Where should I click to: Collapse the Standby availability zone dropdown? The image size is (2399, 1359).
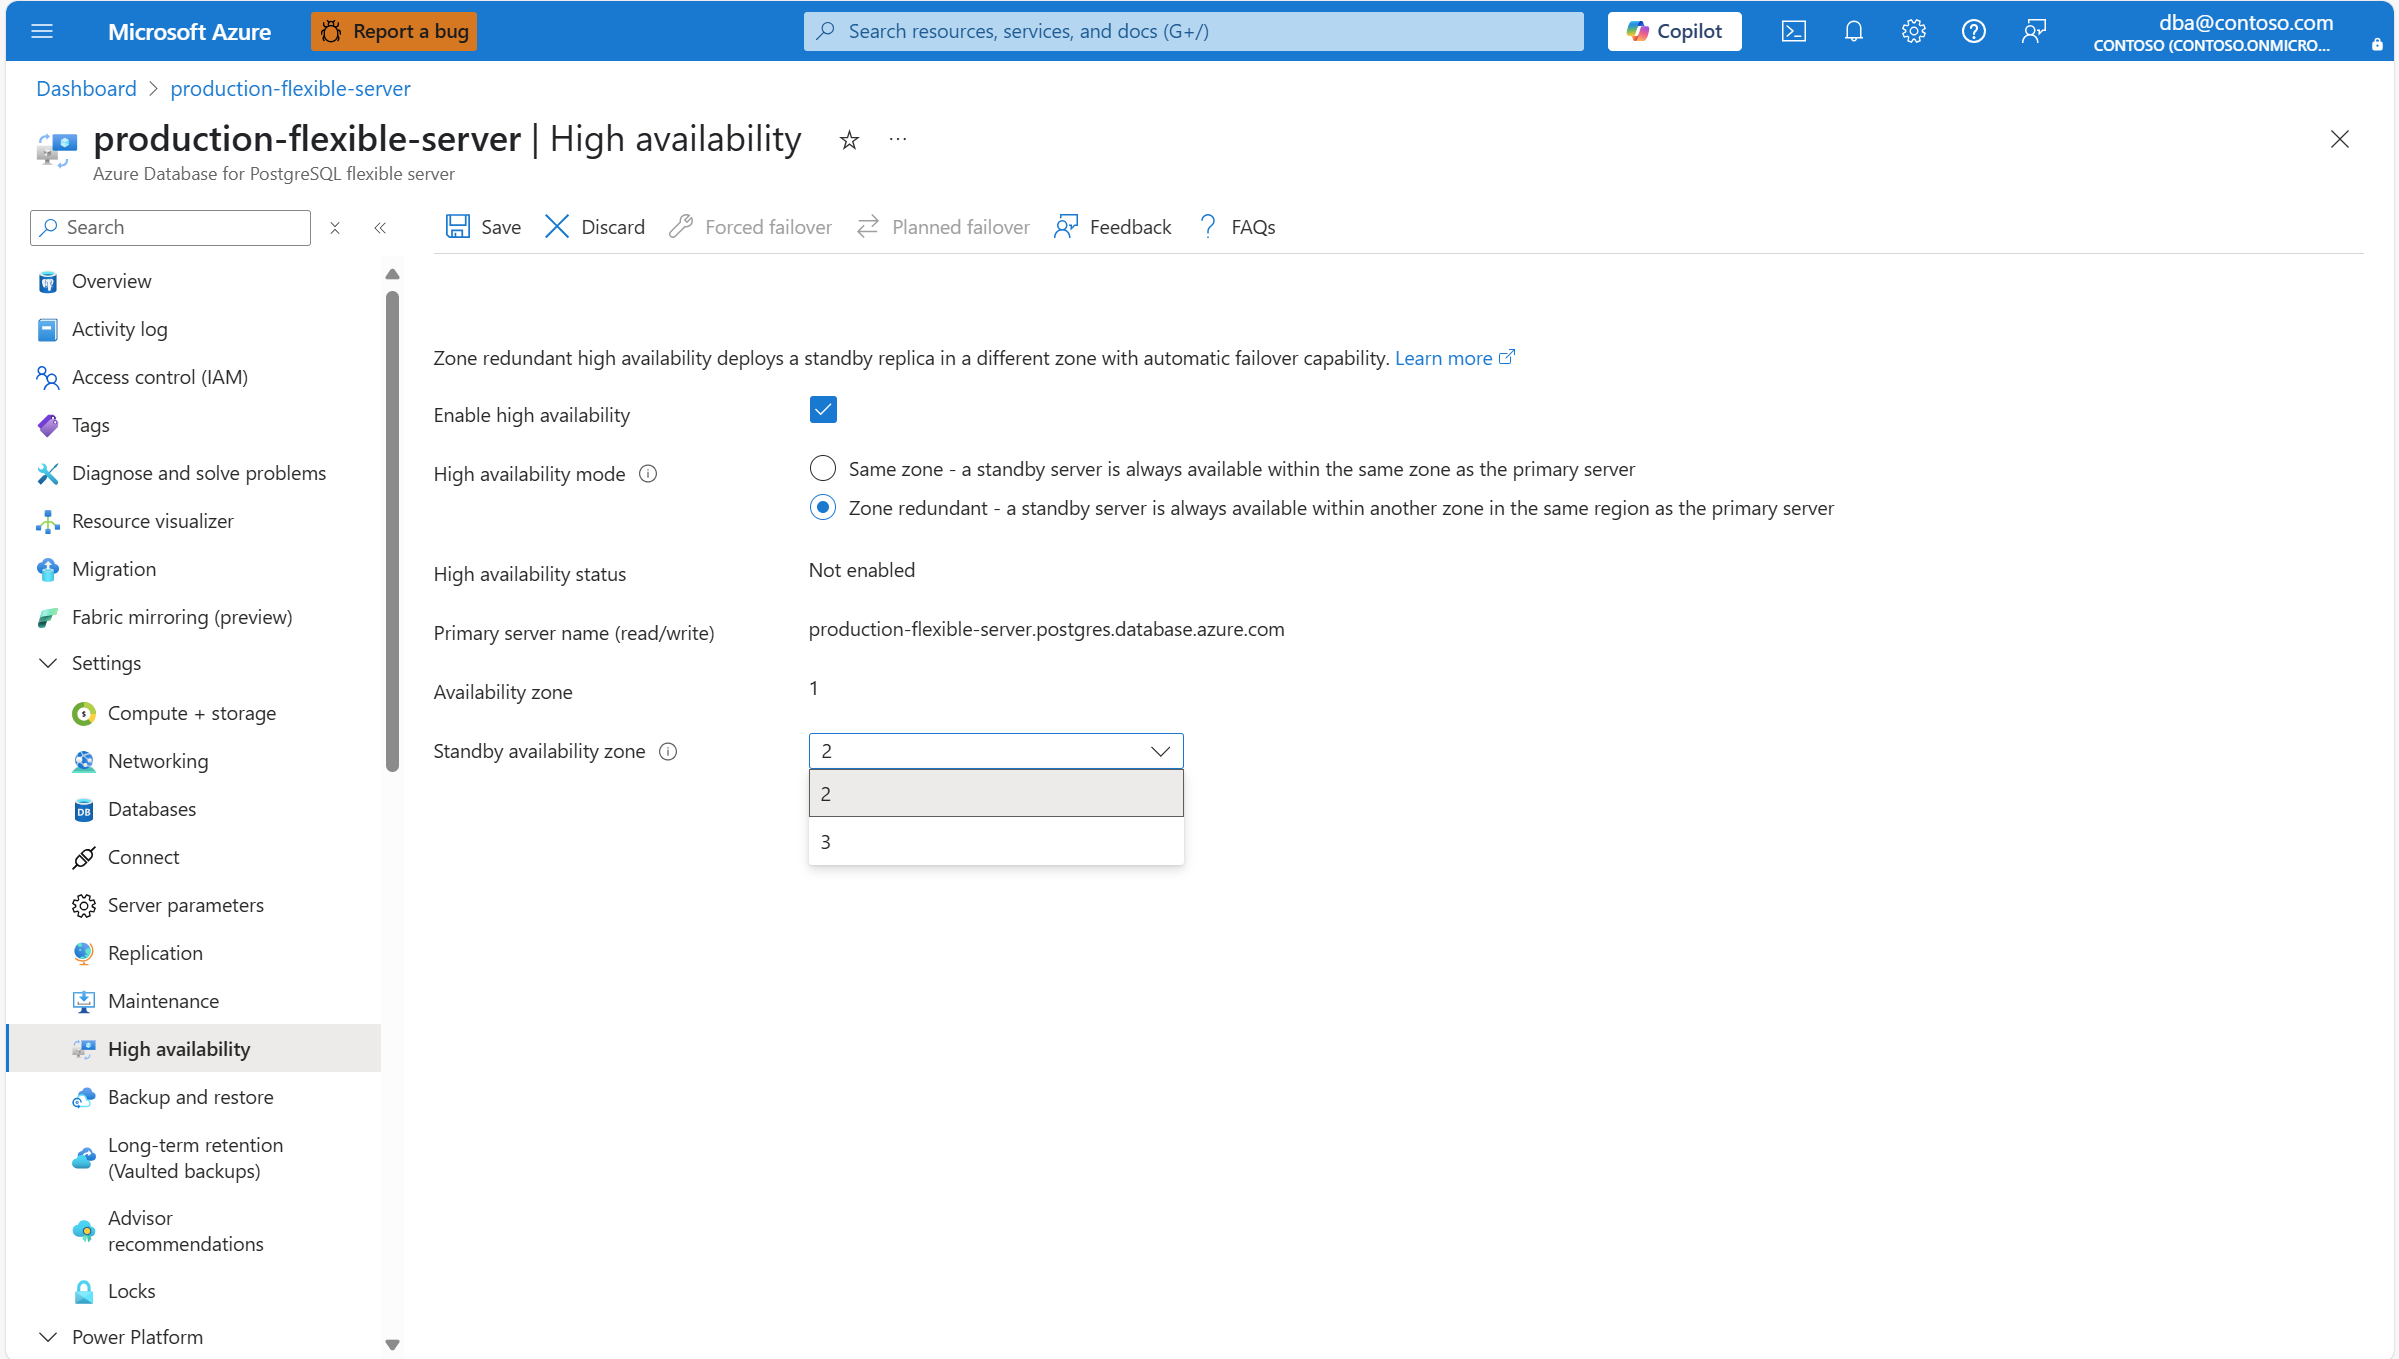[x=1160, y=751]
